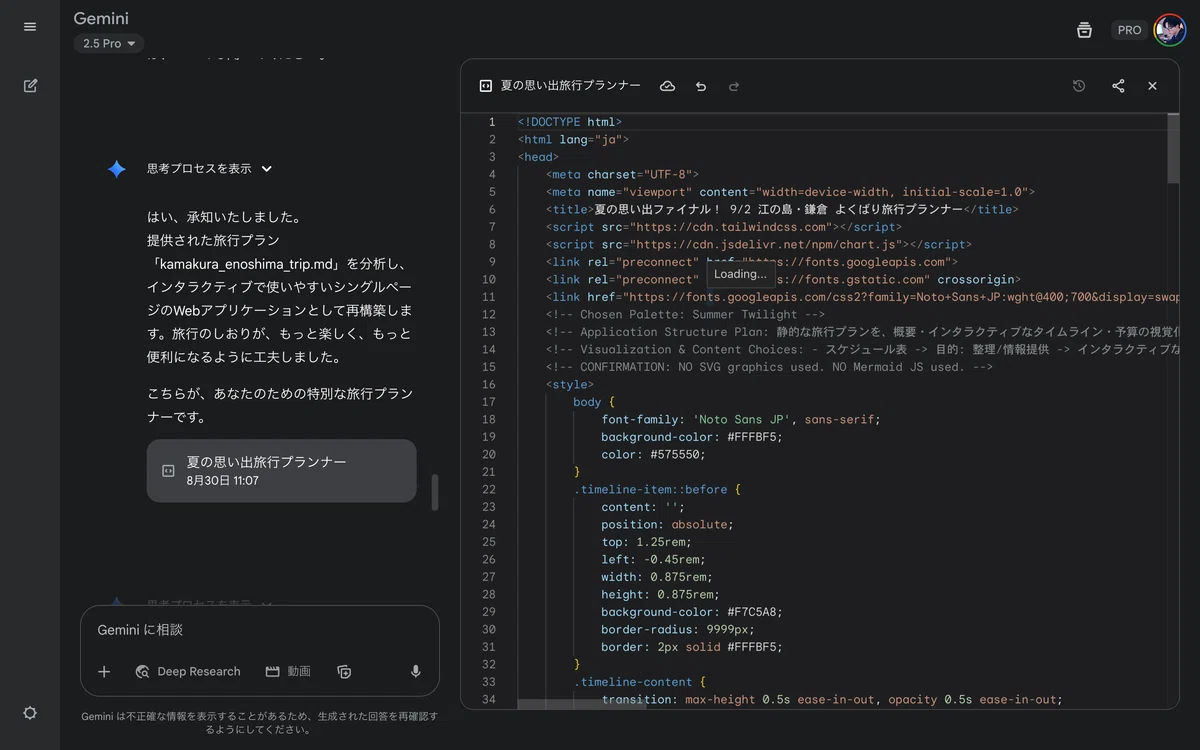
Task: Click the <!DOCTYPE html> code line
Action: 570,122
